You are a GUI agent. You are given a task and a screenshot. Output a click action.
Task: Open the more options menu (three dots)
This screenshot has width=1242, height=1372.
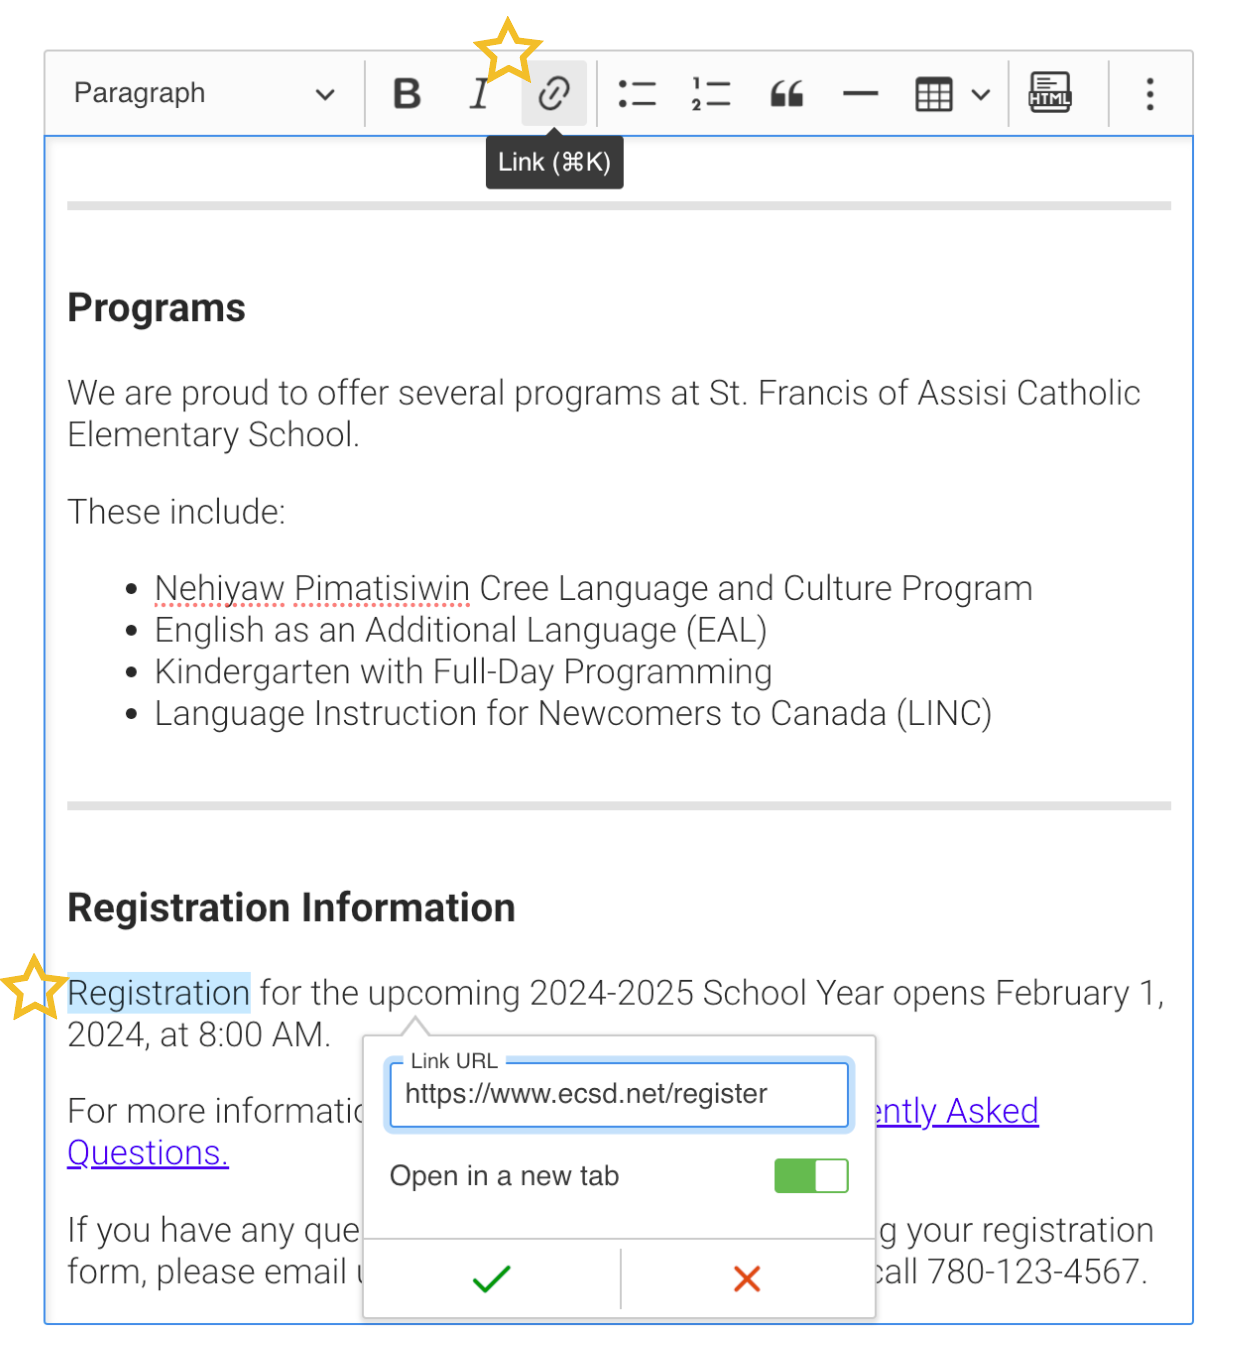[1150, 94]
